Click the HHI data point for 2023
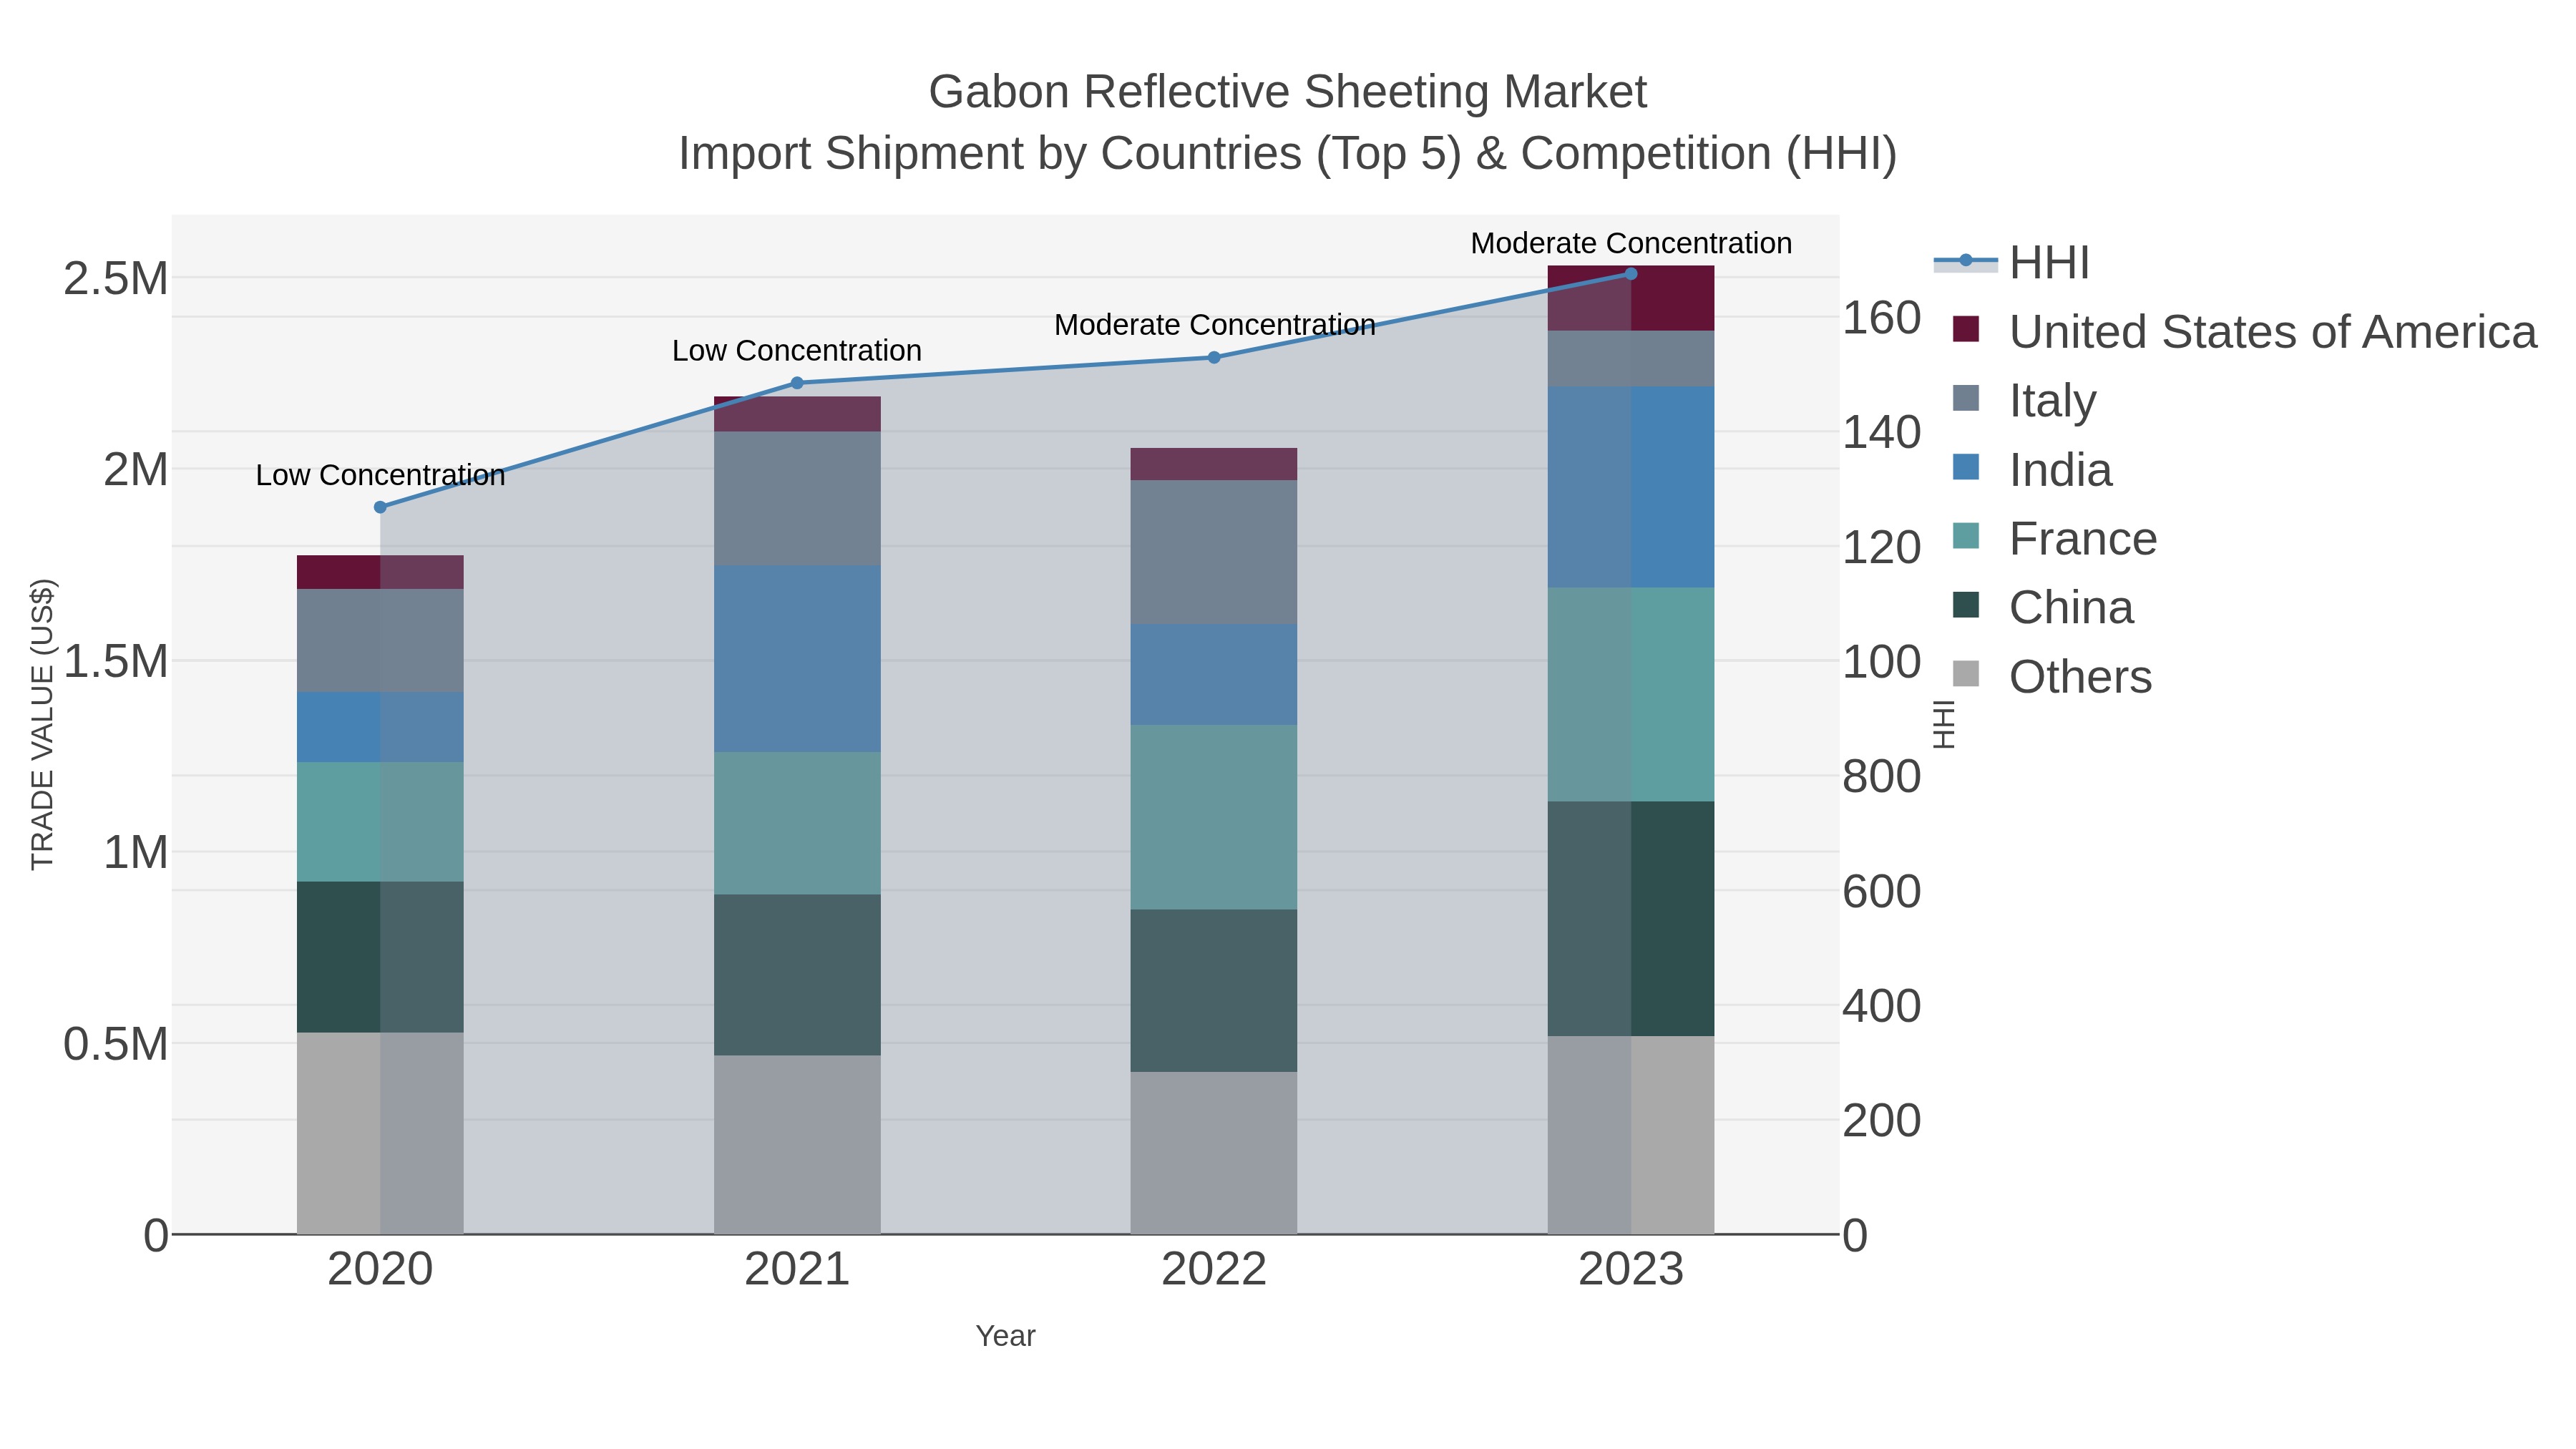The image size is (2576, 1449). pyautogui.click(x=1631, y=274)
